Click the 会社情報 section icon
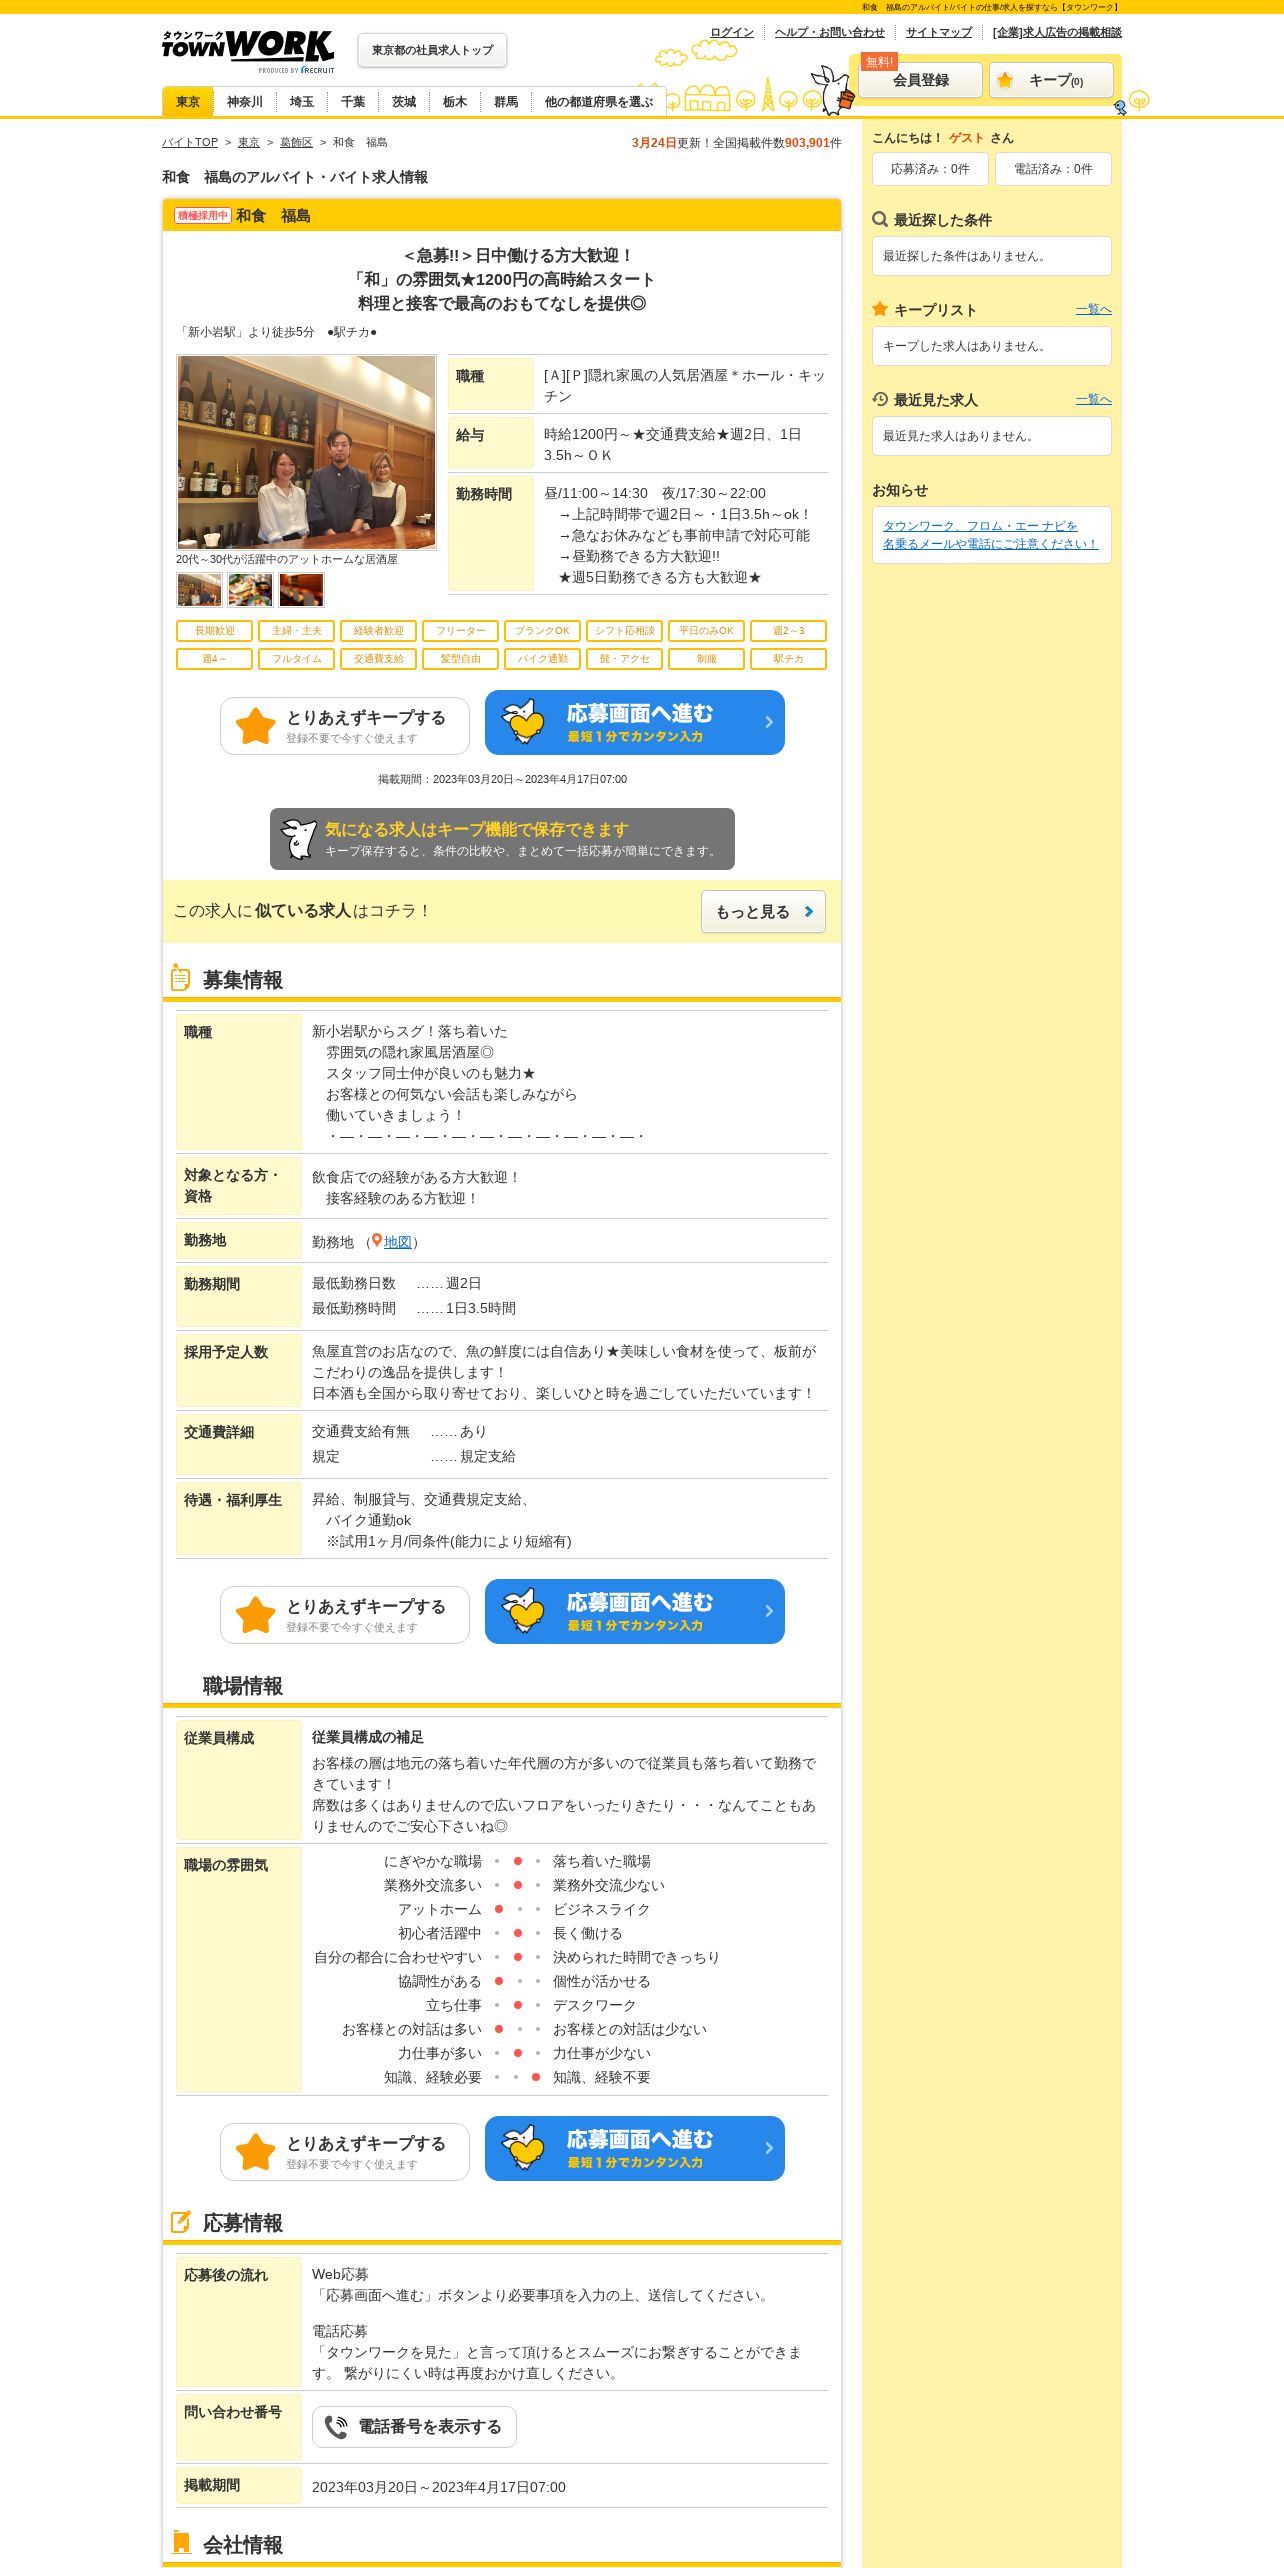Screen dimensions: 1284x2568 tap(181, 2542)
